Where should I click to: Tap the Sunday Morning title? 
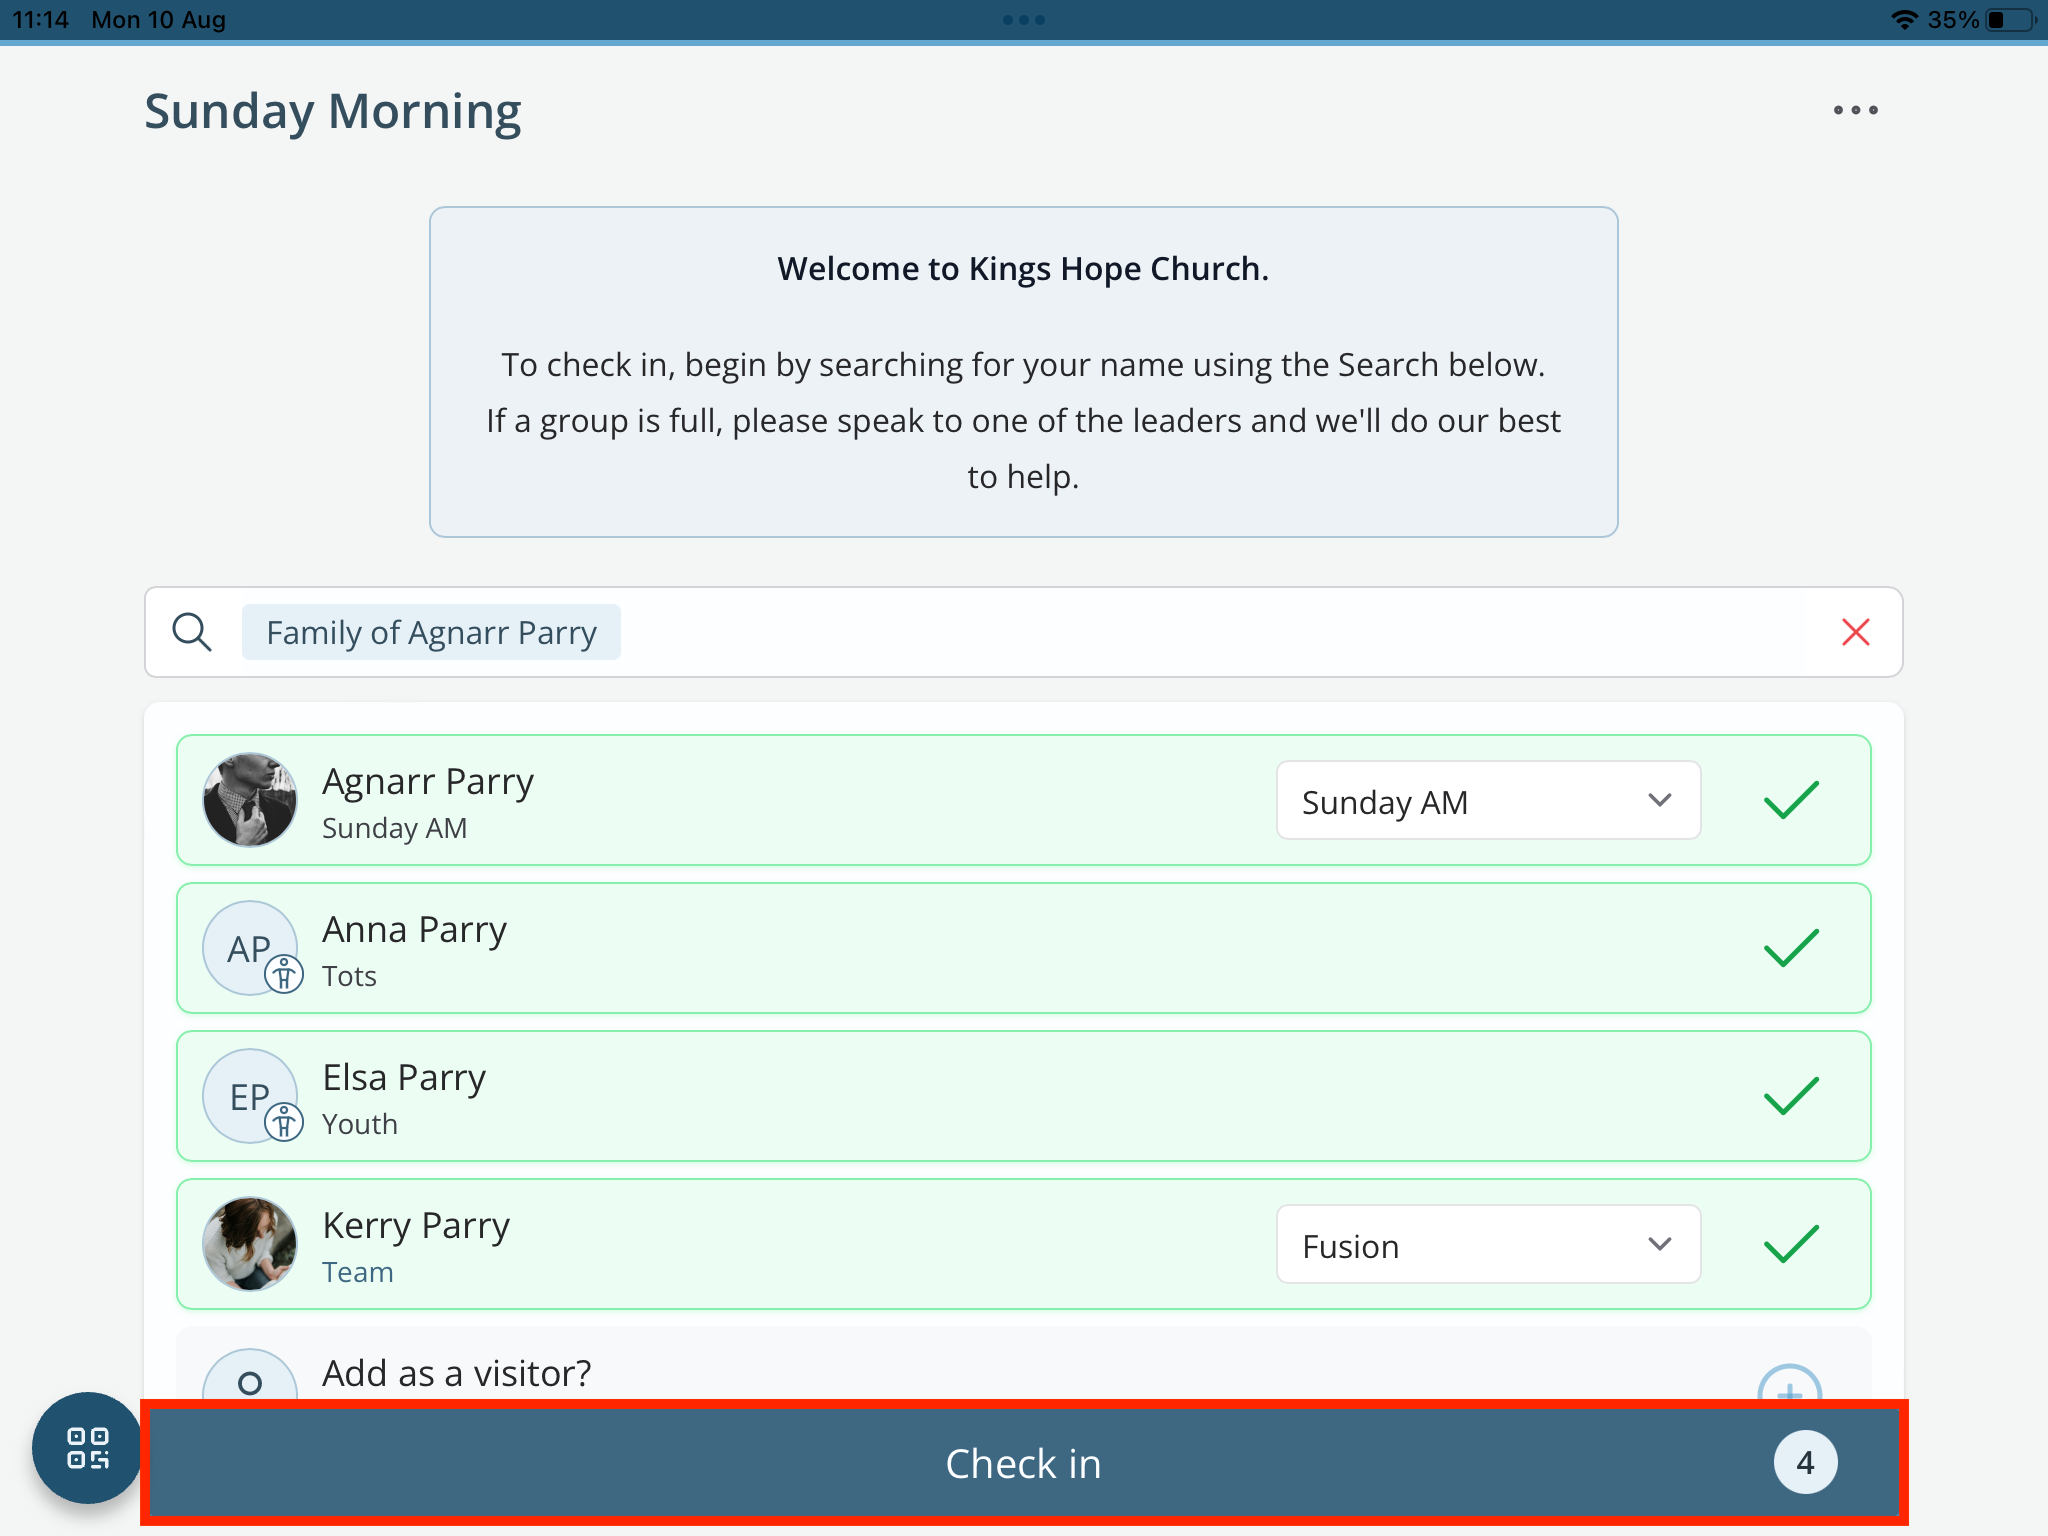333,111
